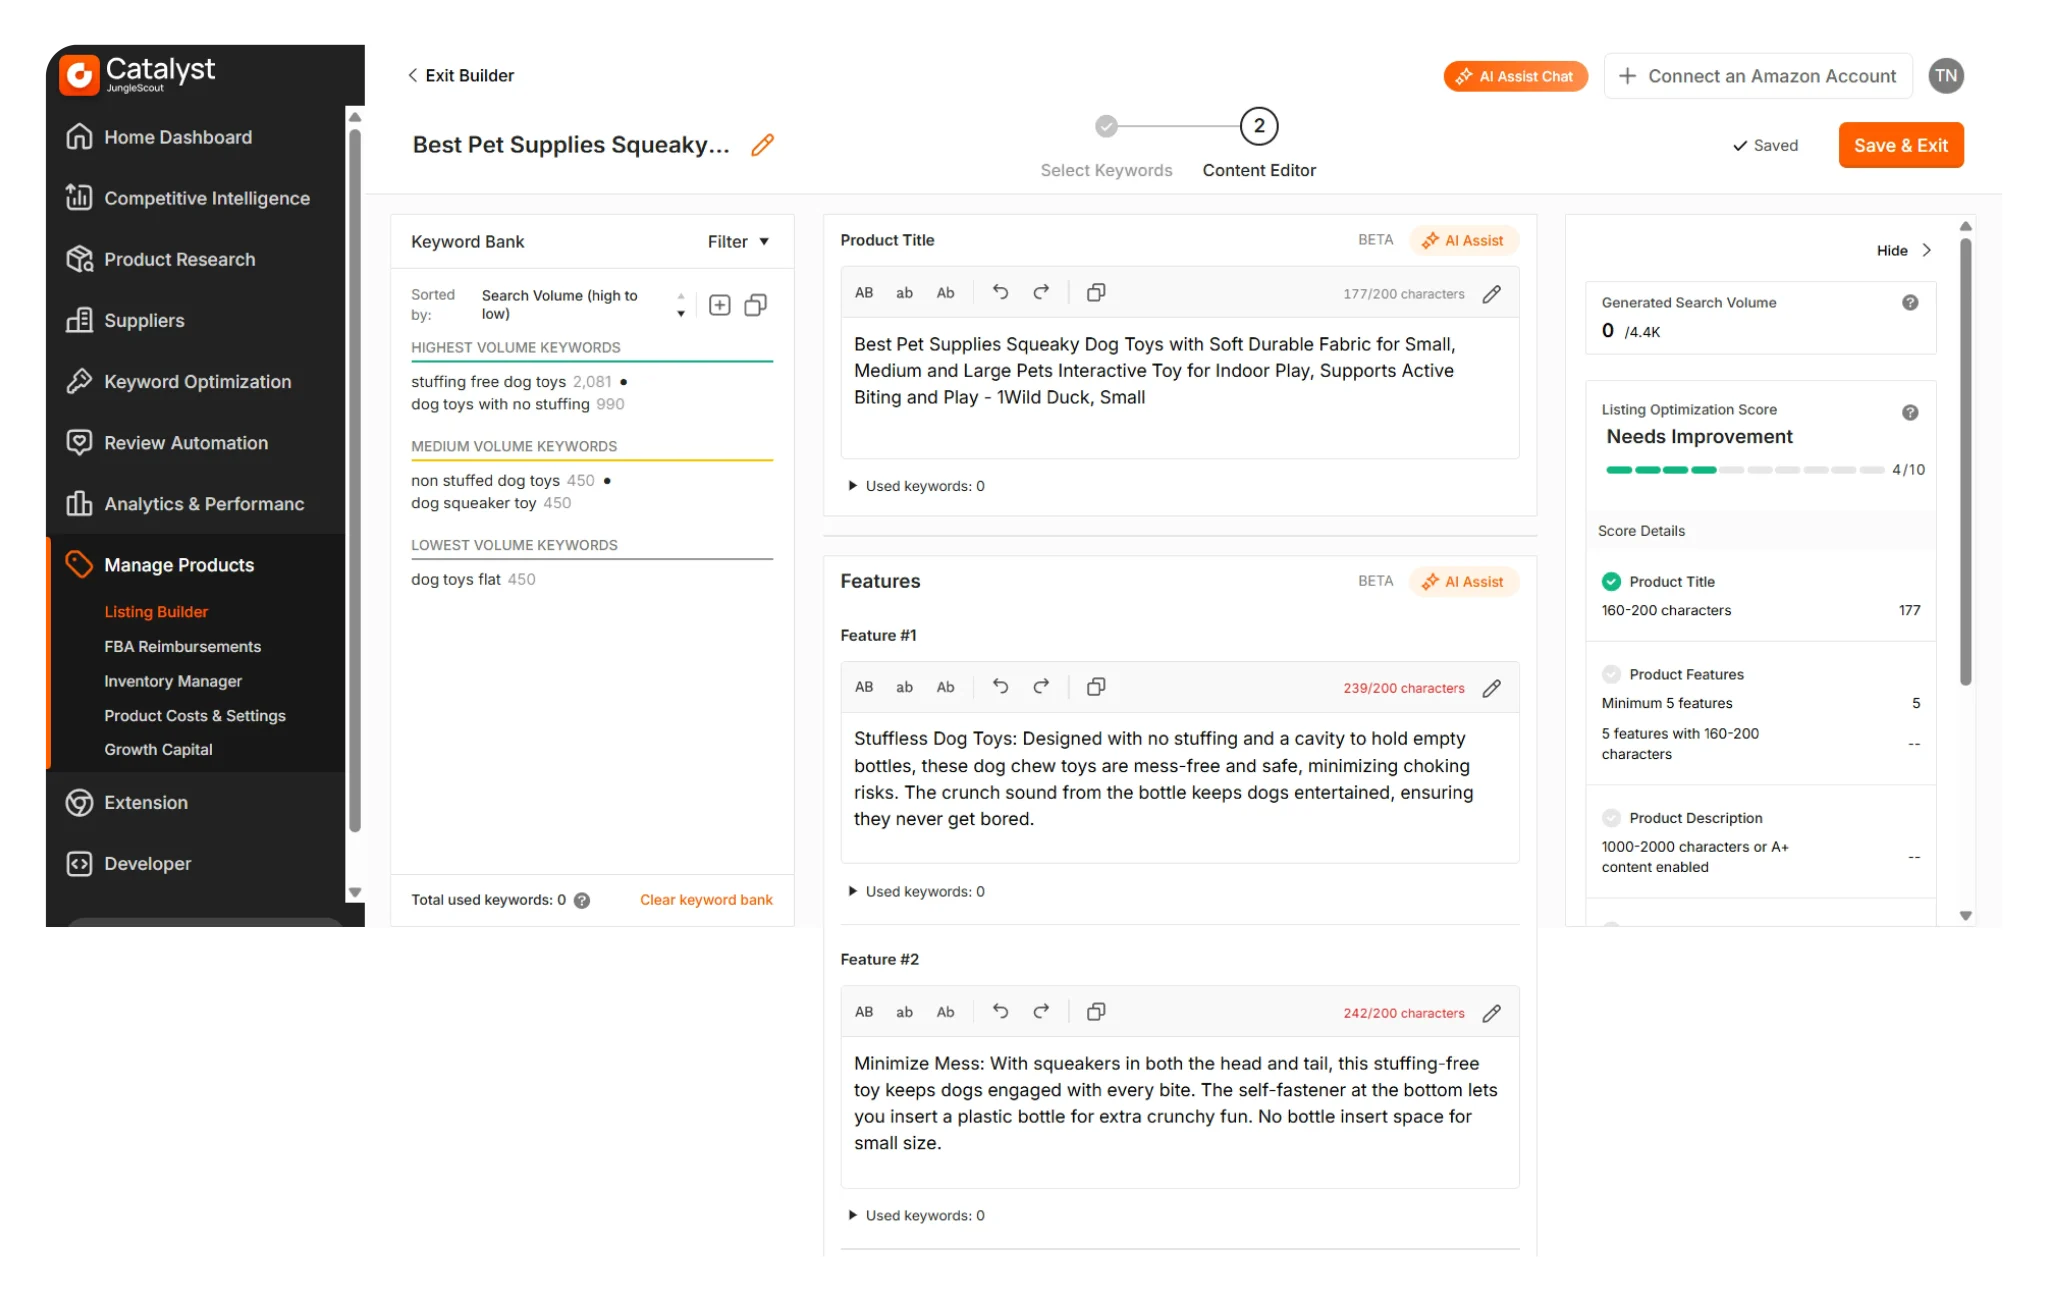Click the Listing Optimization Score progress bar
2048x1311 pixels.
coord(1745,470)
